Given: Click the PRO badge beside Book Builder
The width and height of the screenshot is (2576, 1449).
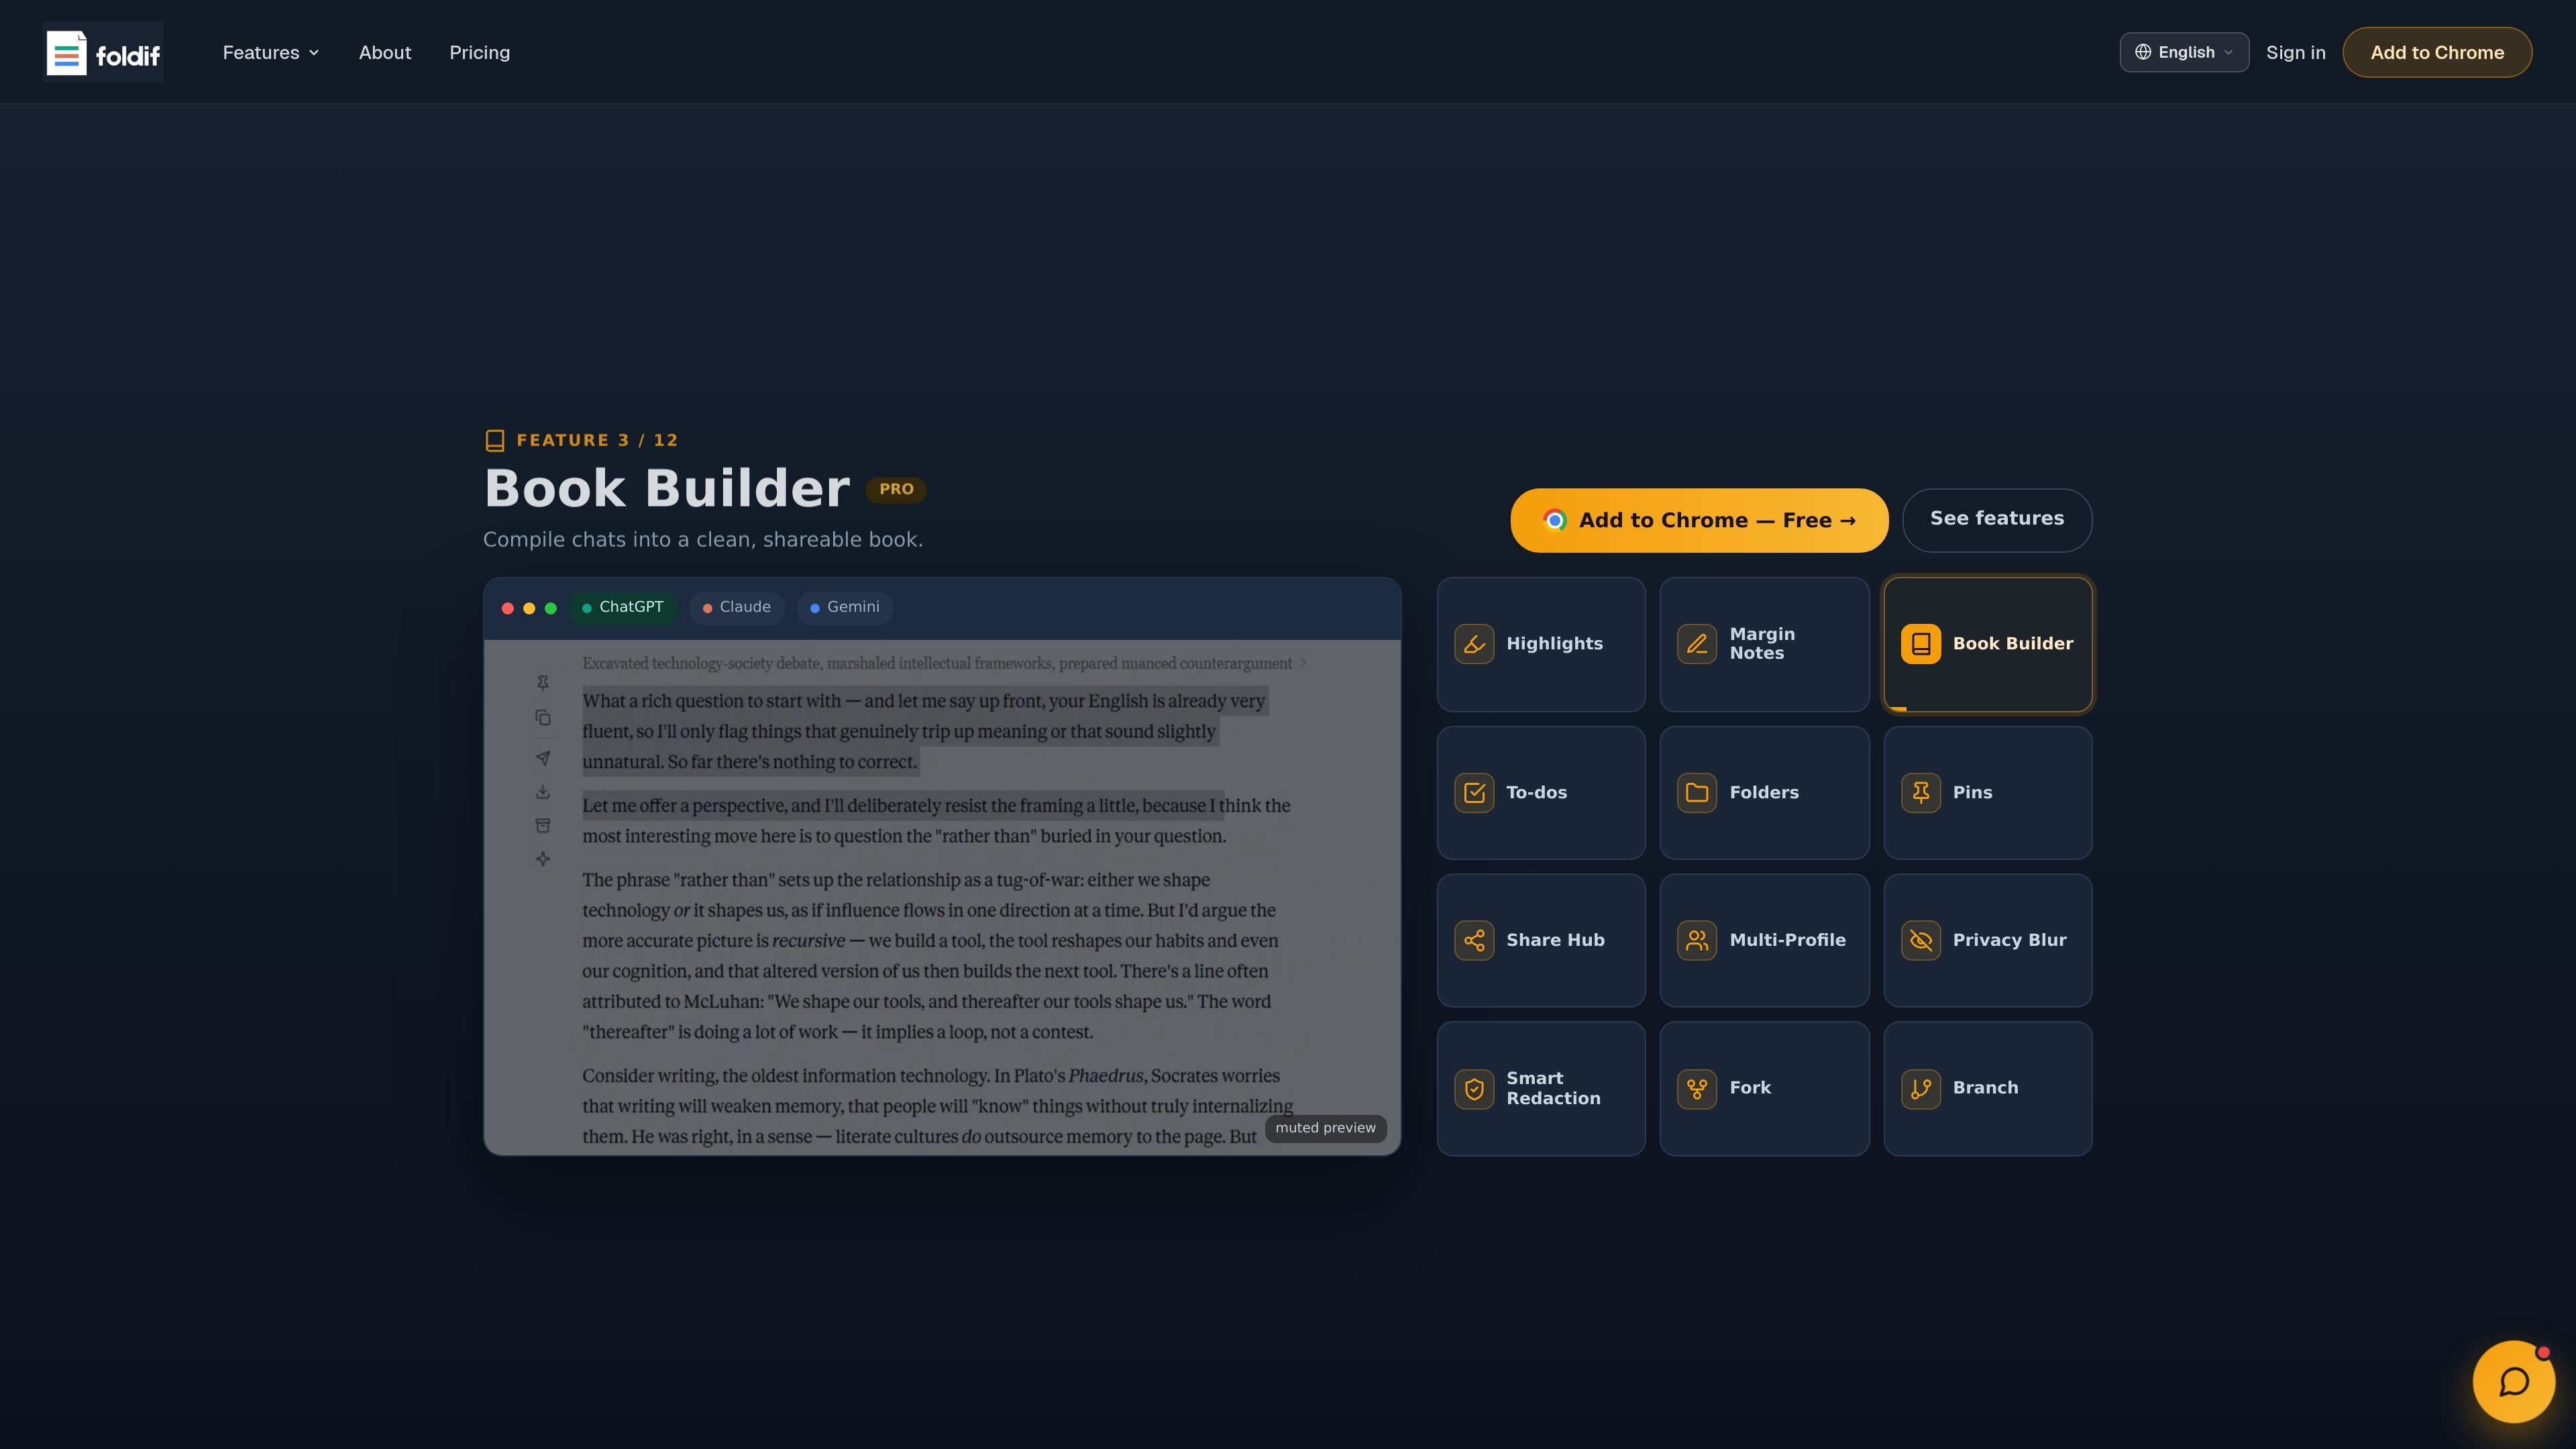Looking at the screenshot, I should click(x=896, y=489).
